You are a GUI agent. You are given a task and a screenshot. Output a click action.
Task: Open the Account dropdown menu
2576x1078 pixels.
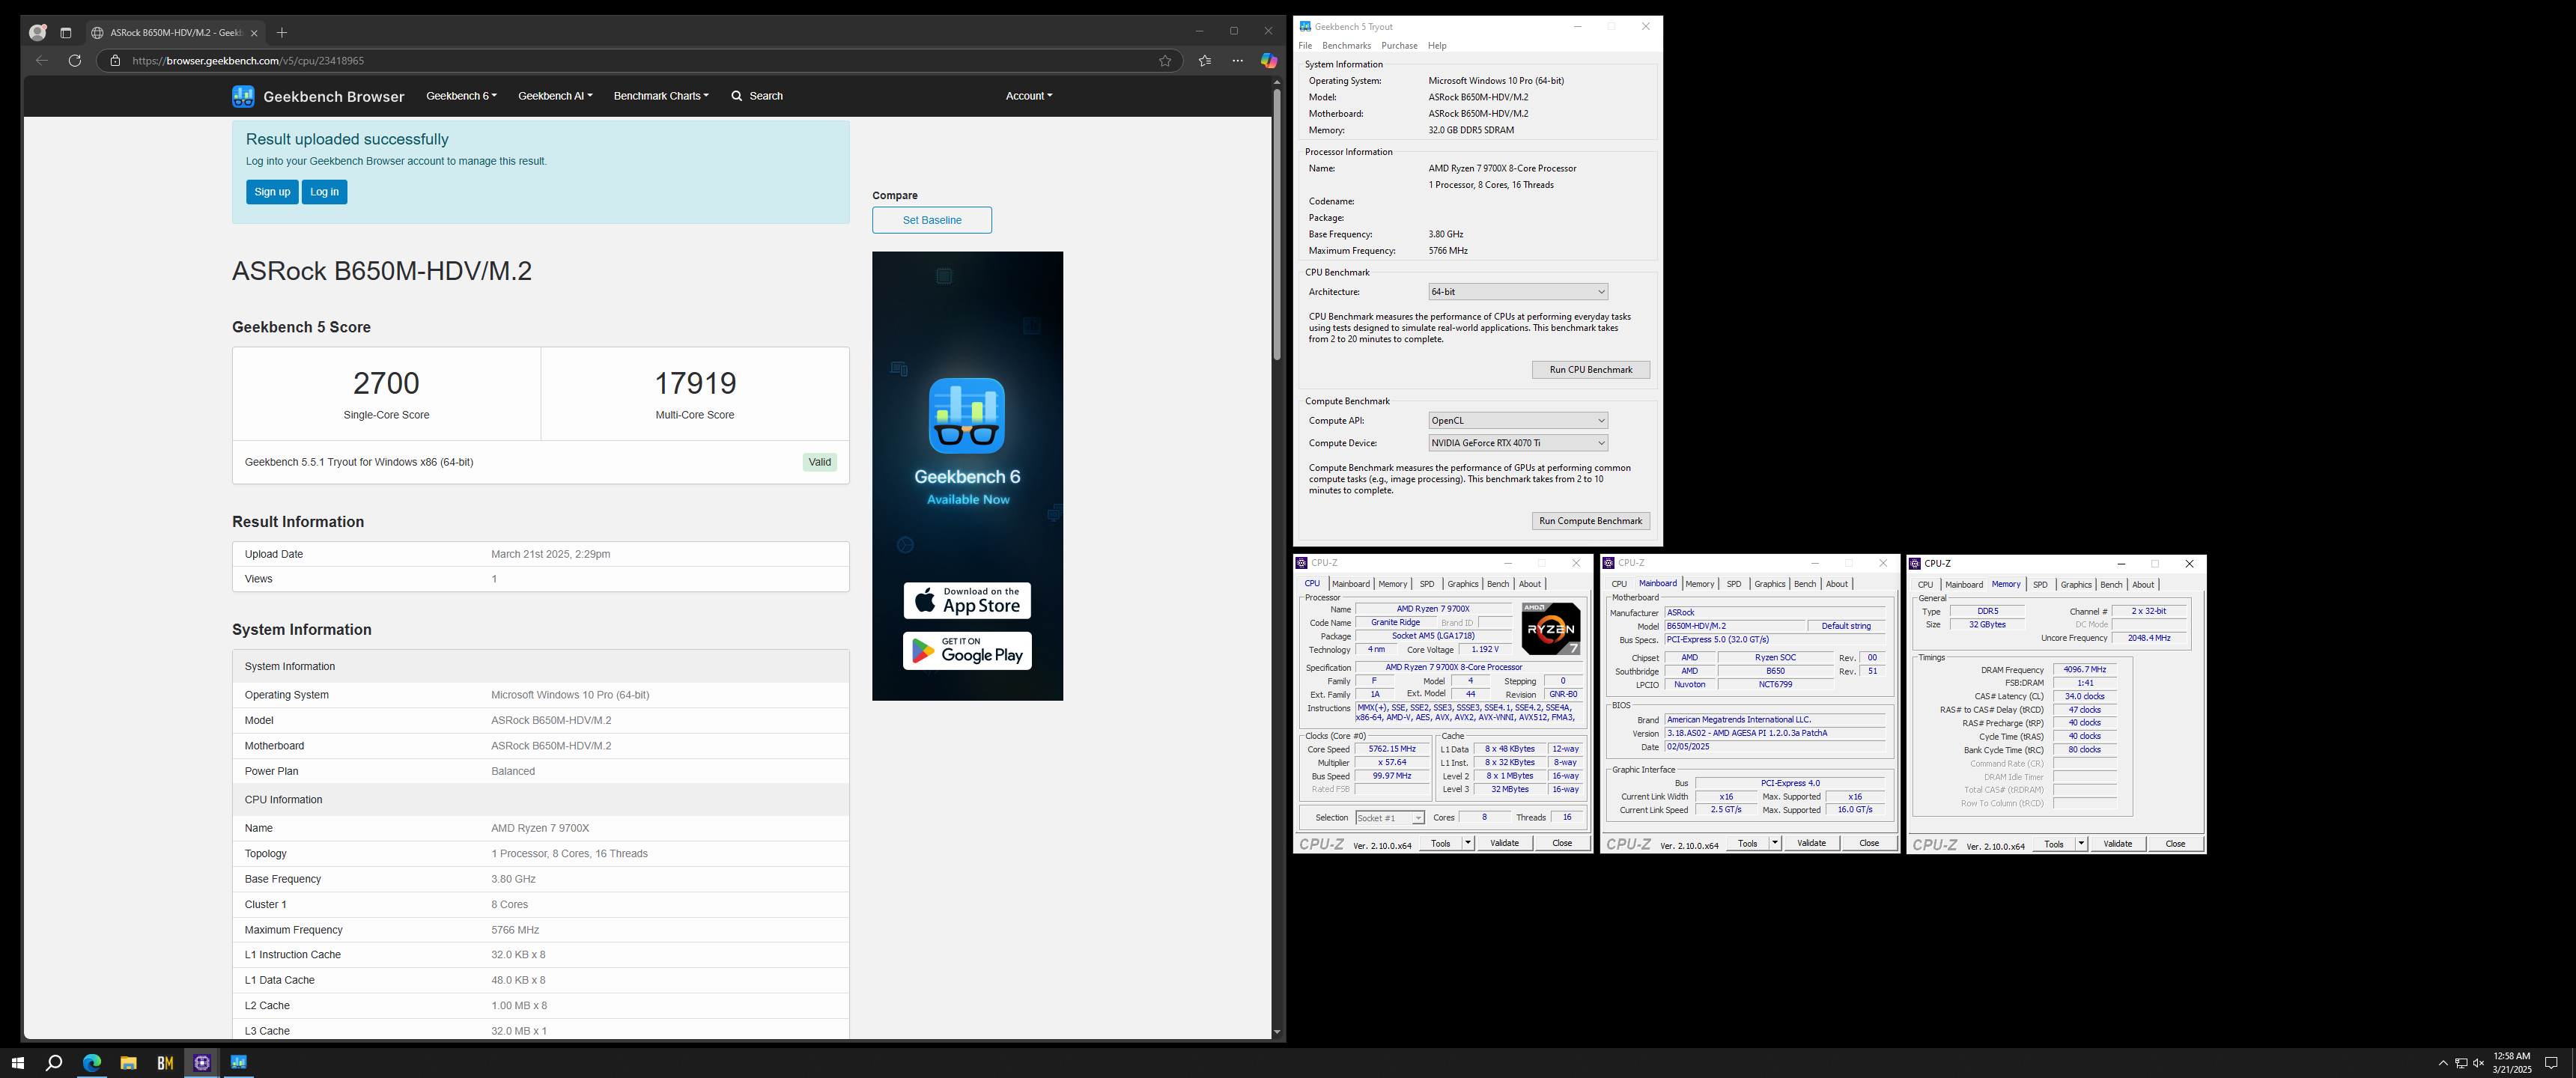(x=1029, y=96)
